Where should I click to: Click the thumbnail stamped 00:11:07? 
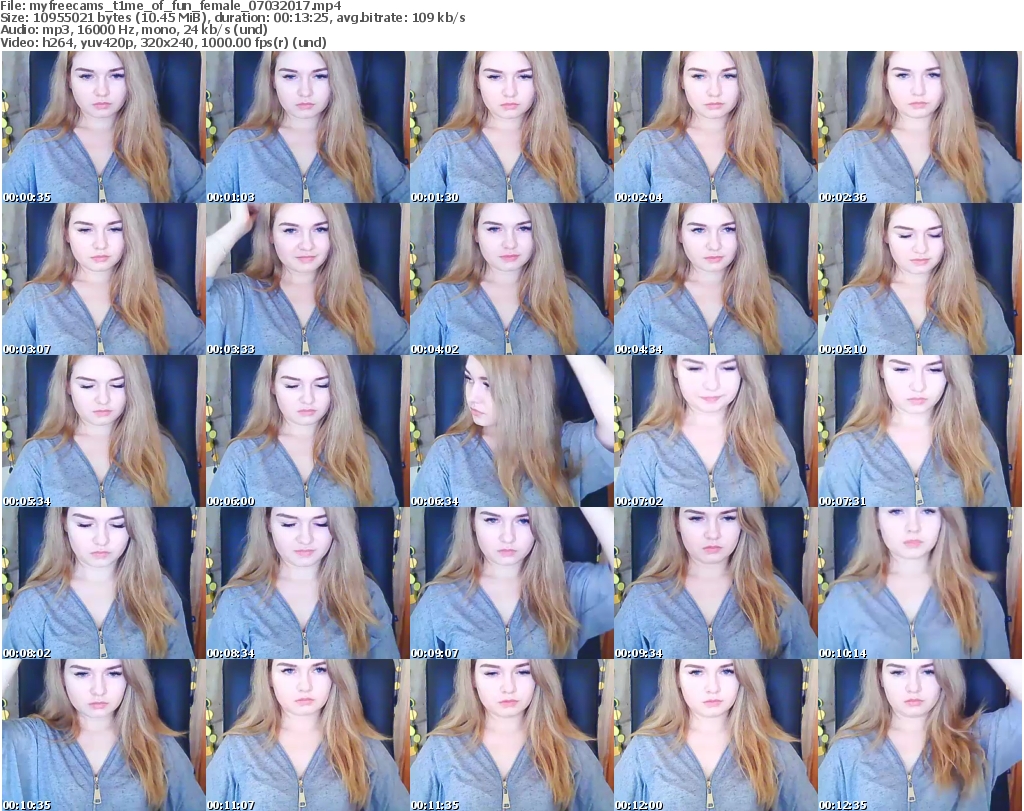click(x=308, y=735)
